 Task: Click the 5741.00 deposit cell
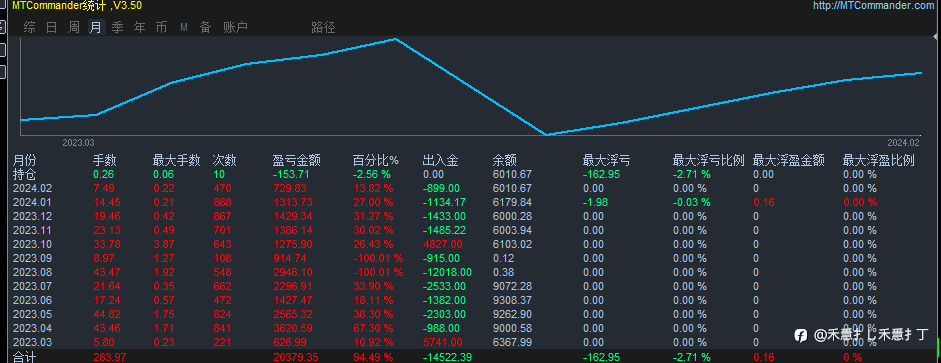point(442,342)
